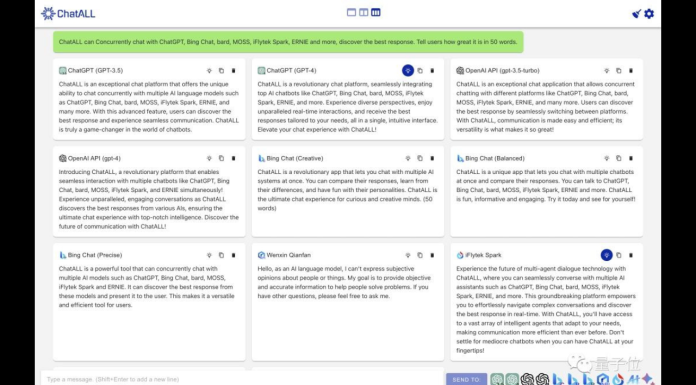The height and width of the screenshot is (385, 696).
Task: Toggle Wenxin Qianfan bot in Send To bar
Action: coord(603,379)
